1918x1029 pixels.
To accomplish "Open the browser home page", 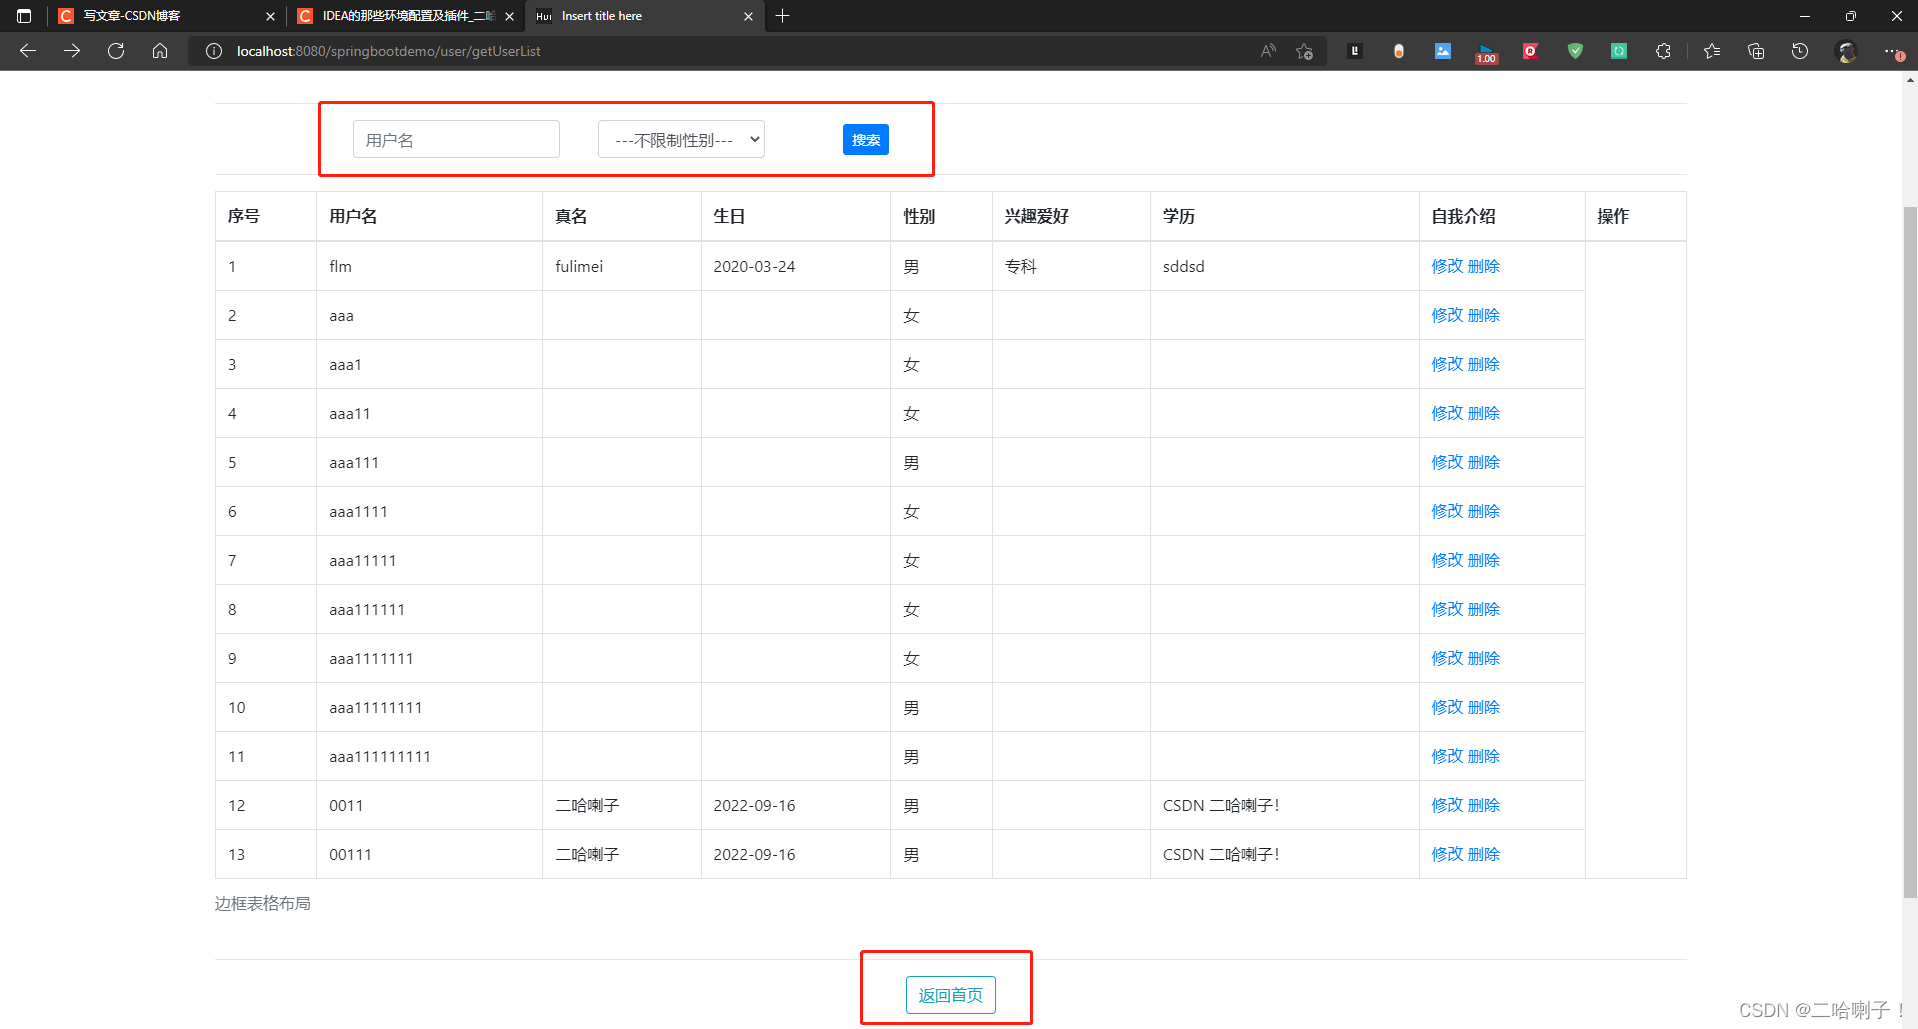I will coord(160,51).
